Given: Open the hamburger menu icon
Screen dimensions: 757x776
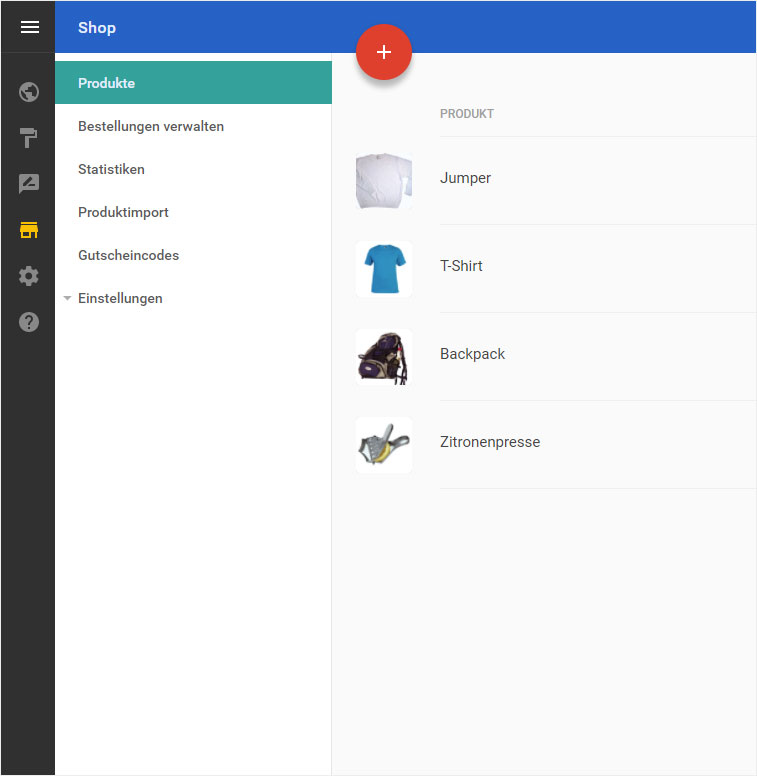Looking at the screenshot, I should (30, 27).
